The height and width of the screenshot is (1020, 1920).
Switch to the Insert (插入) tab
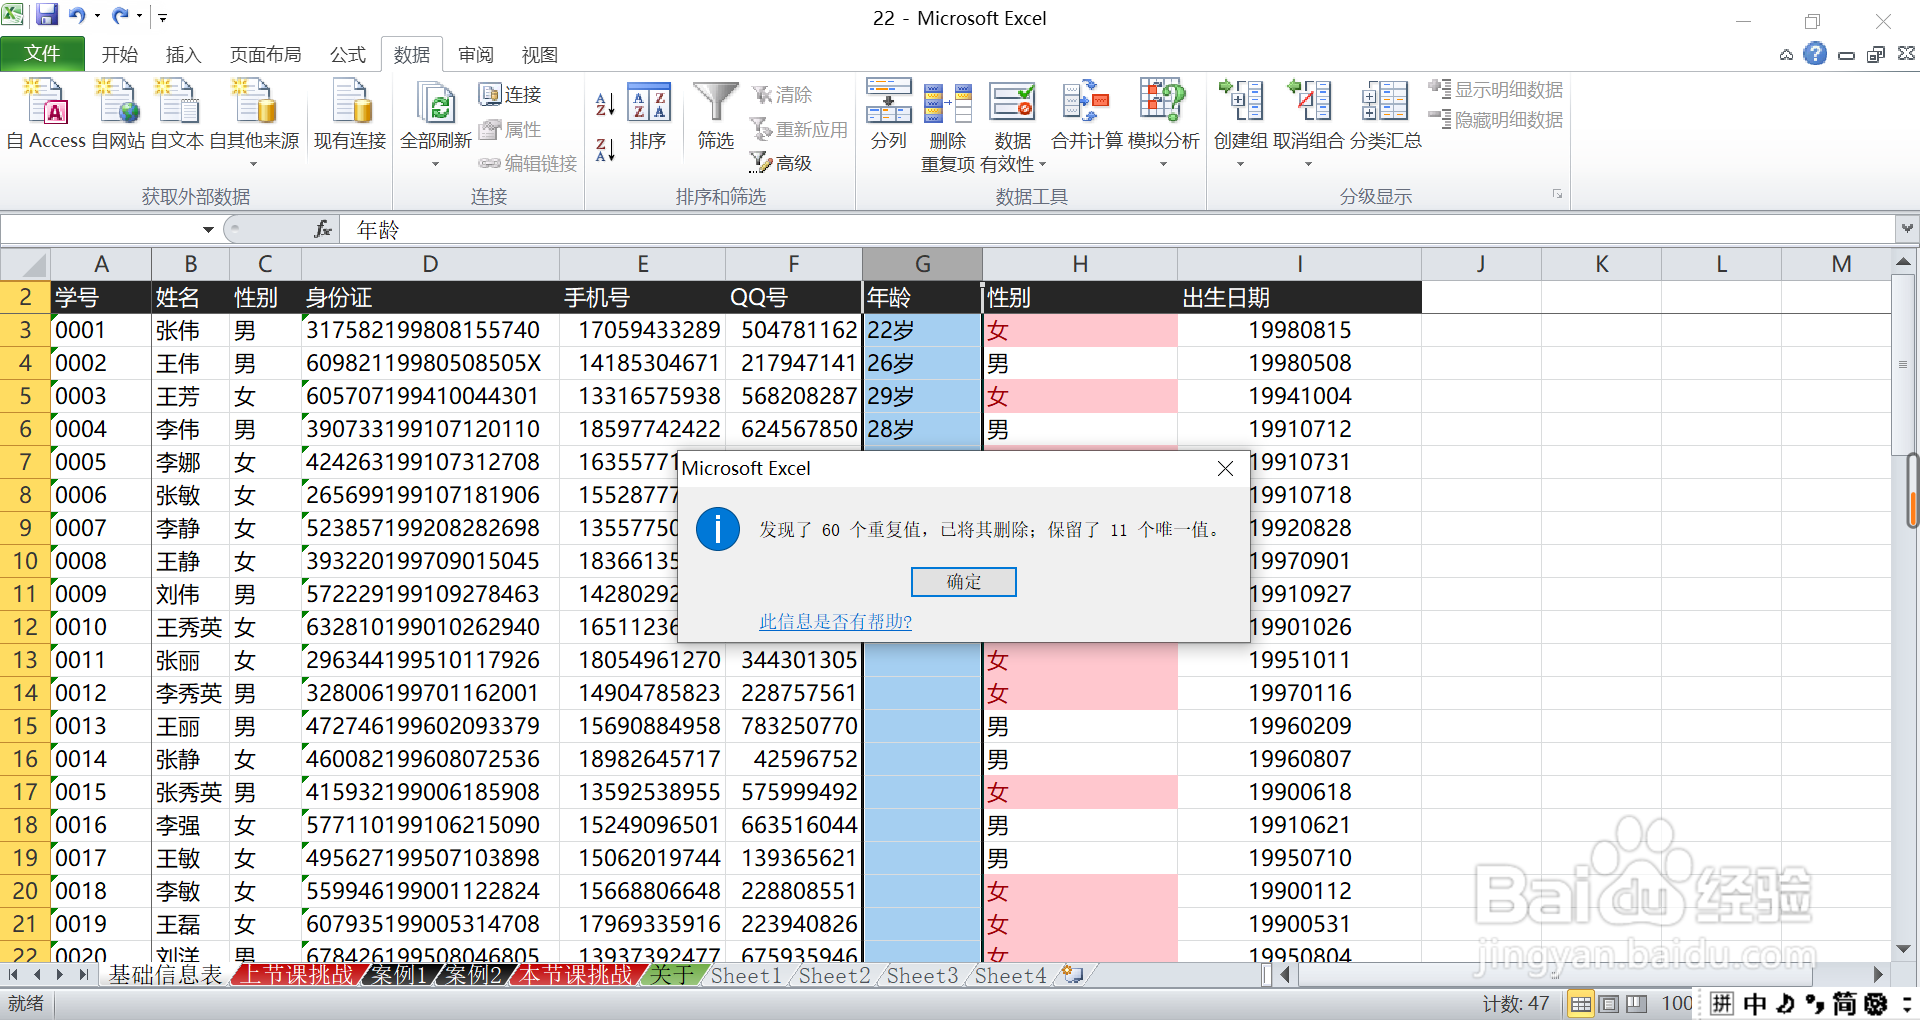[183, 55]
